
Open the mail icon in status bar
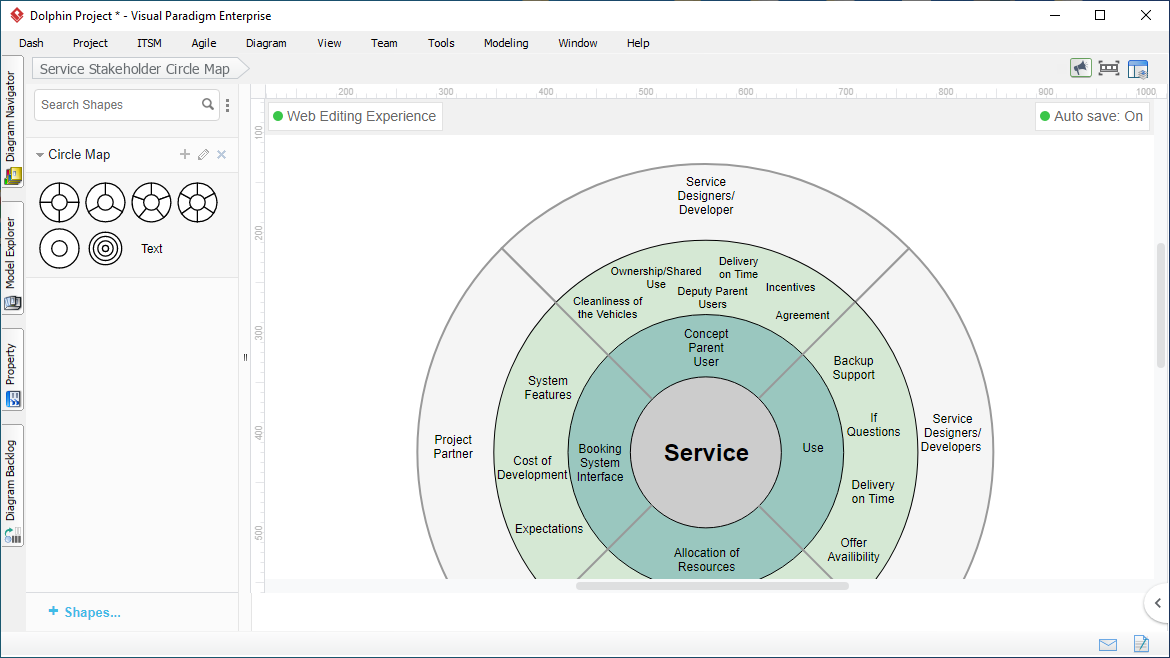pyautogui.click(x=1108, y=645)
